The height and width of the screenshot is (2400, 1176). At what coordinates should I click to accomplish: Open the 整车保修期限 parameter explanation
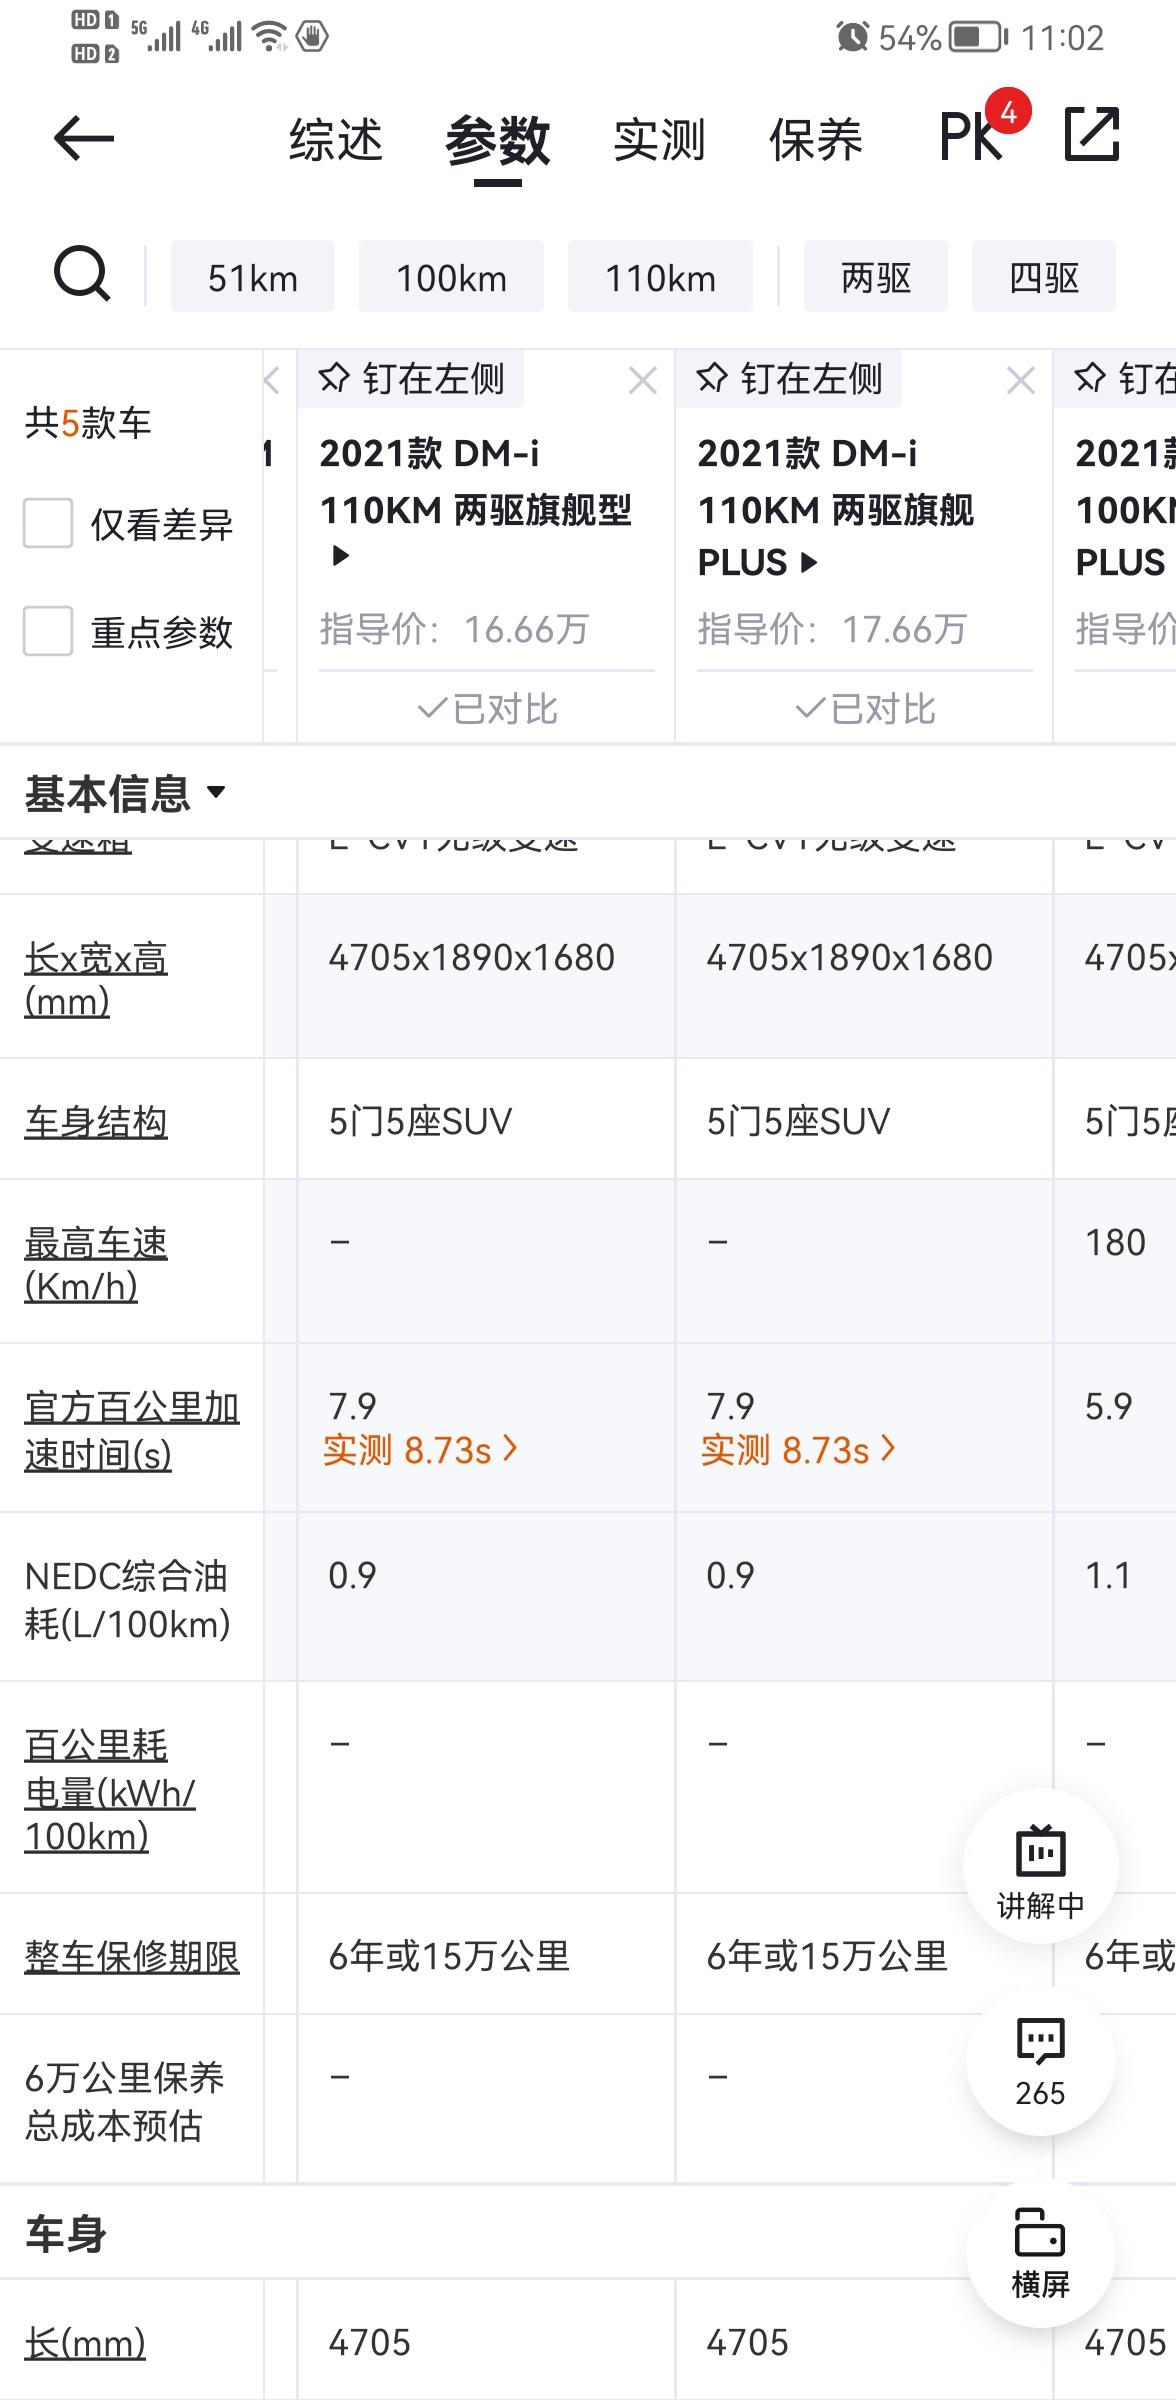(132, 1957)
